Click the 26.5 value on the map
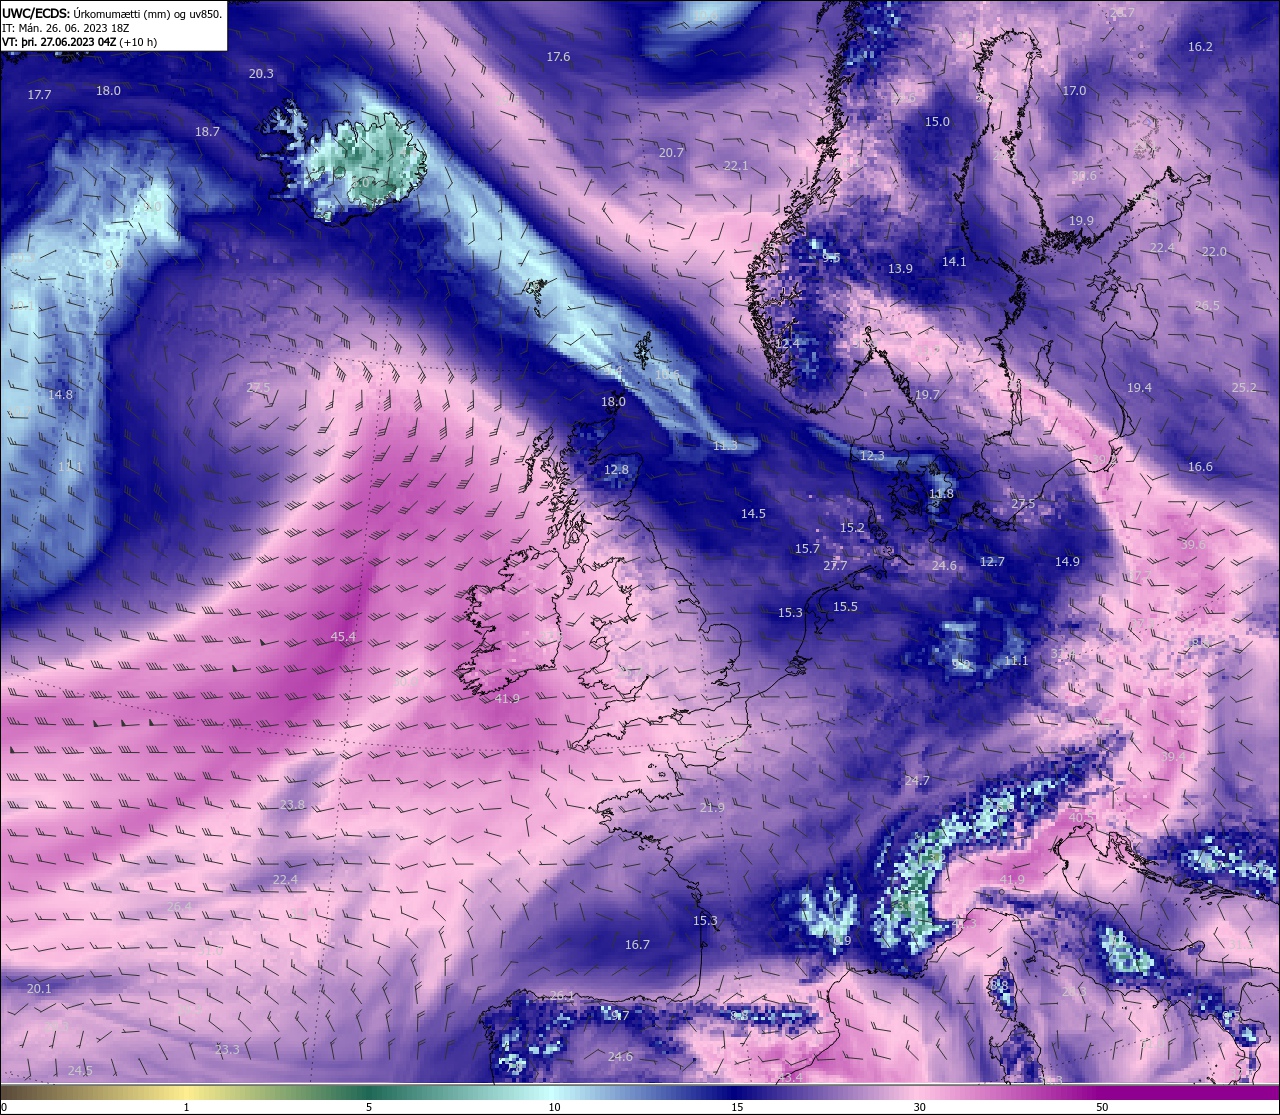Viewport: 1280px width, 1115px height. click(x=1207, y=306)
